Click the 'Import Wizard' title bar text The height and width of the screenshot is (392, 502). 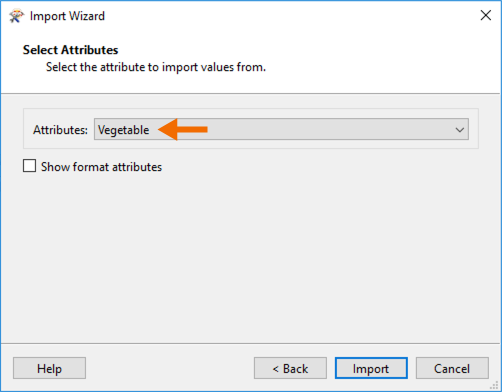coord(67,16)
